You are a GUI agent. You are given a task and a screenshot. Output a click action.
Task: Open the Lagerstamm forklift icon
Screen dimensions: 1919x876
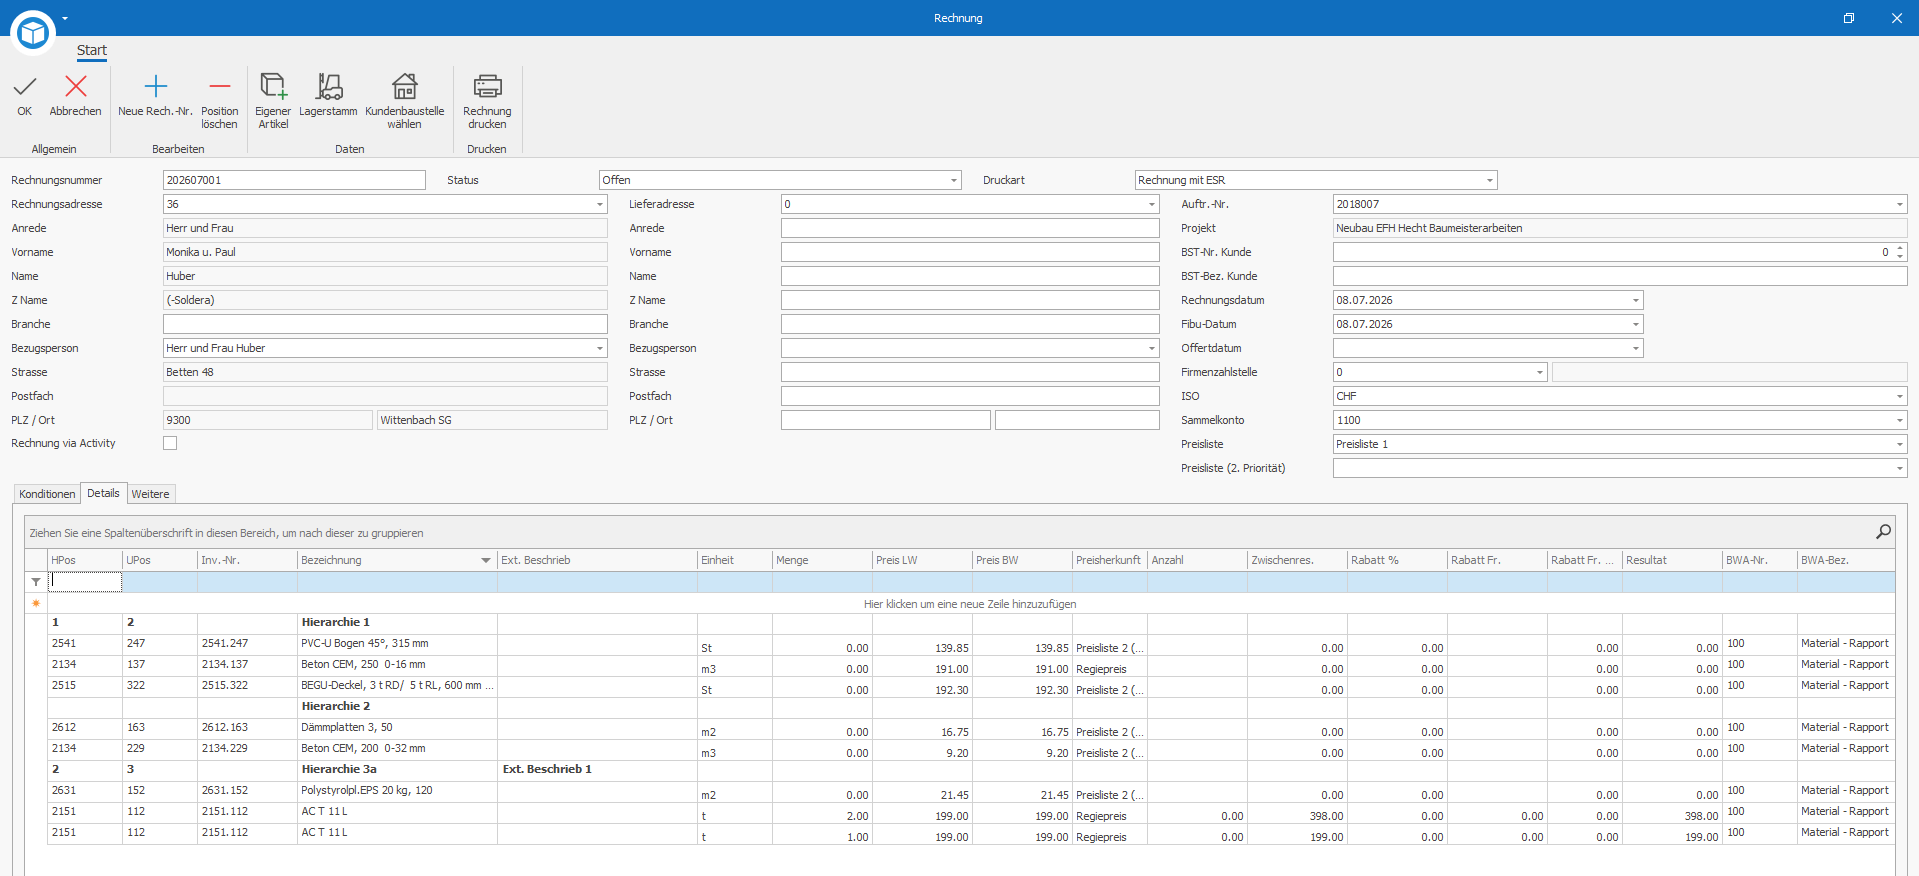328,87
